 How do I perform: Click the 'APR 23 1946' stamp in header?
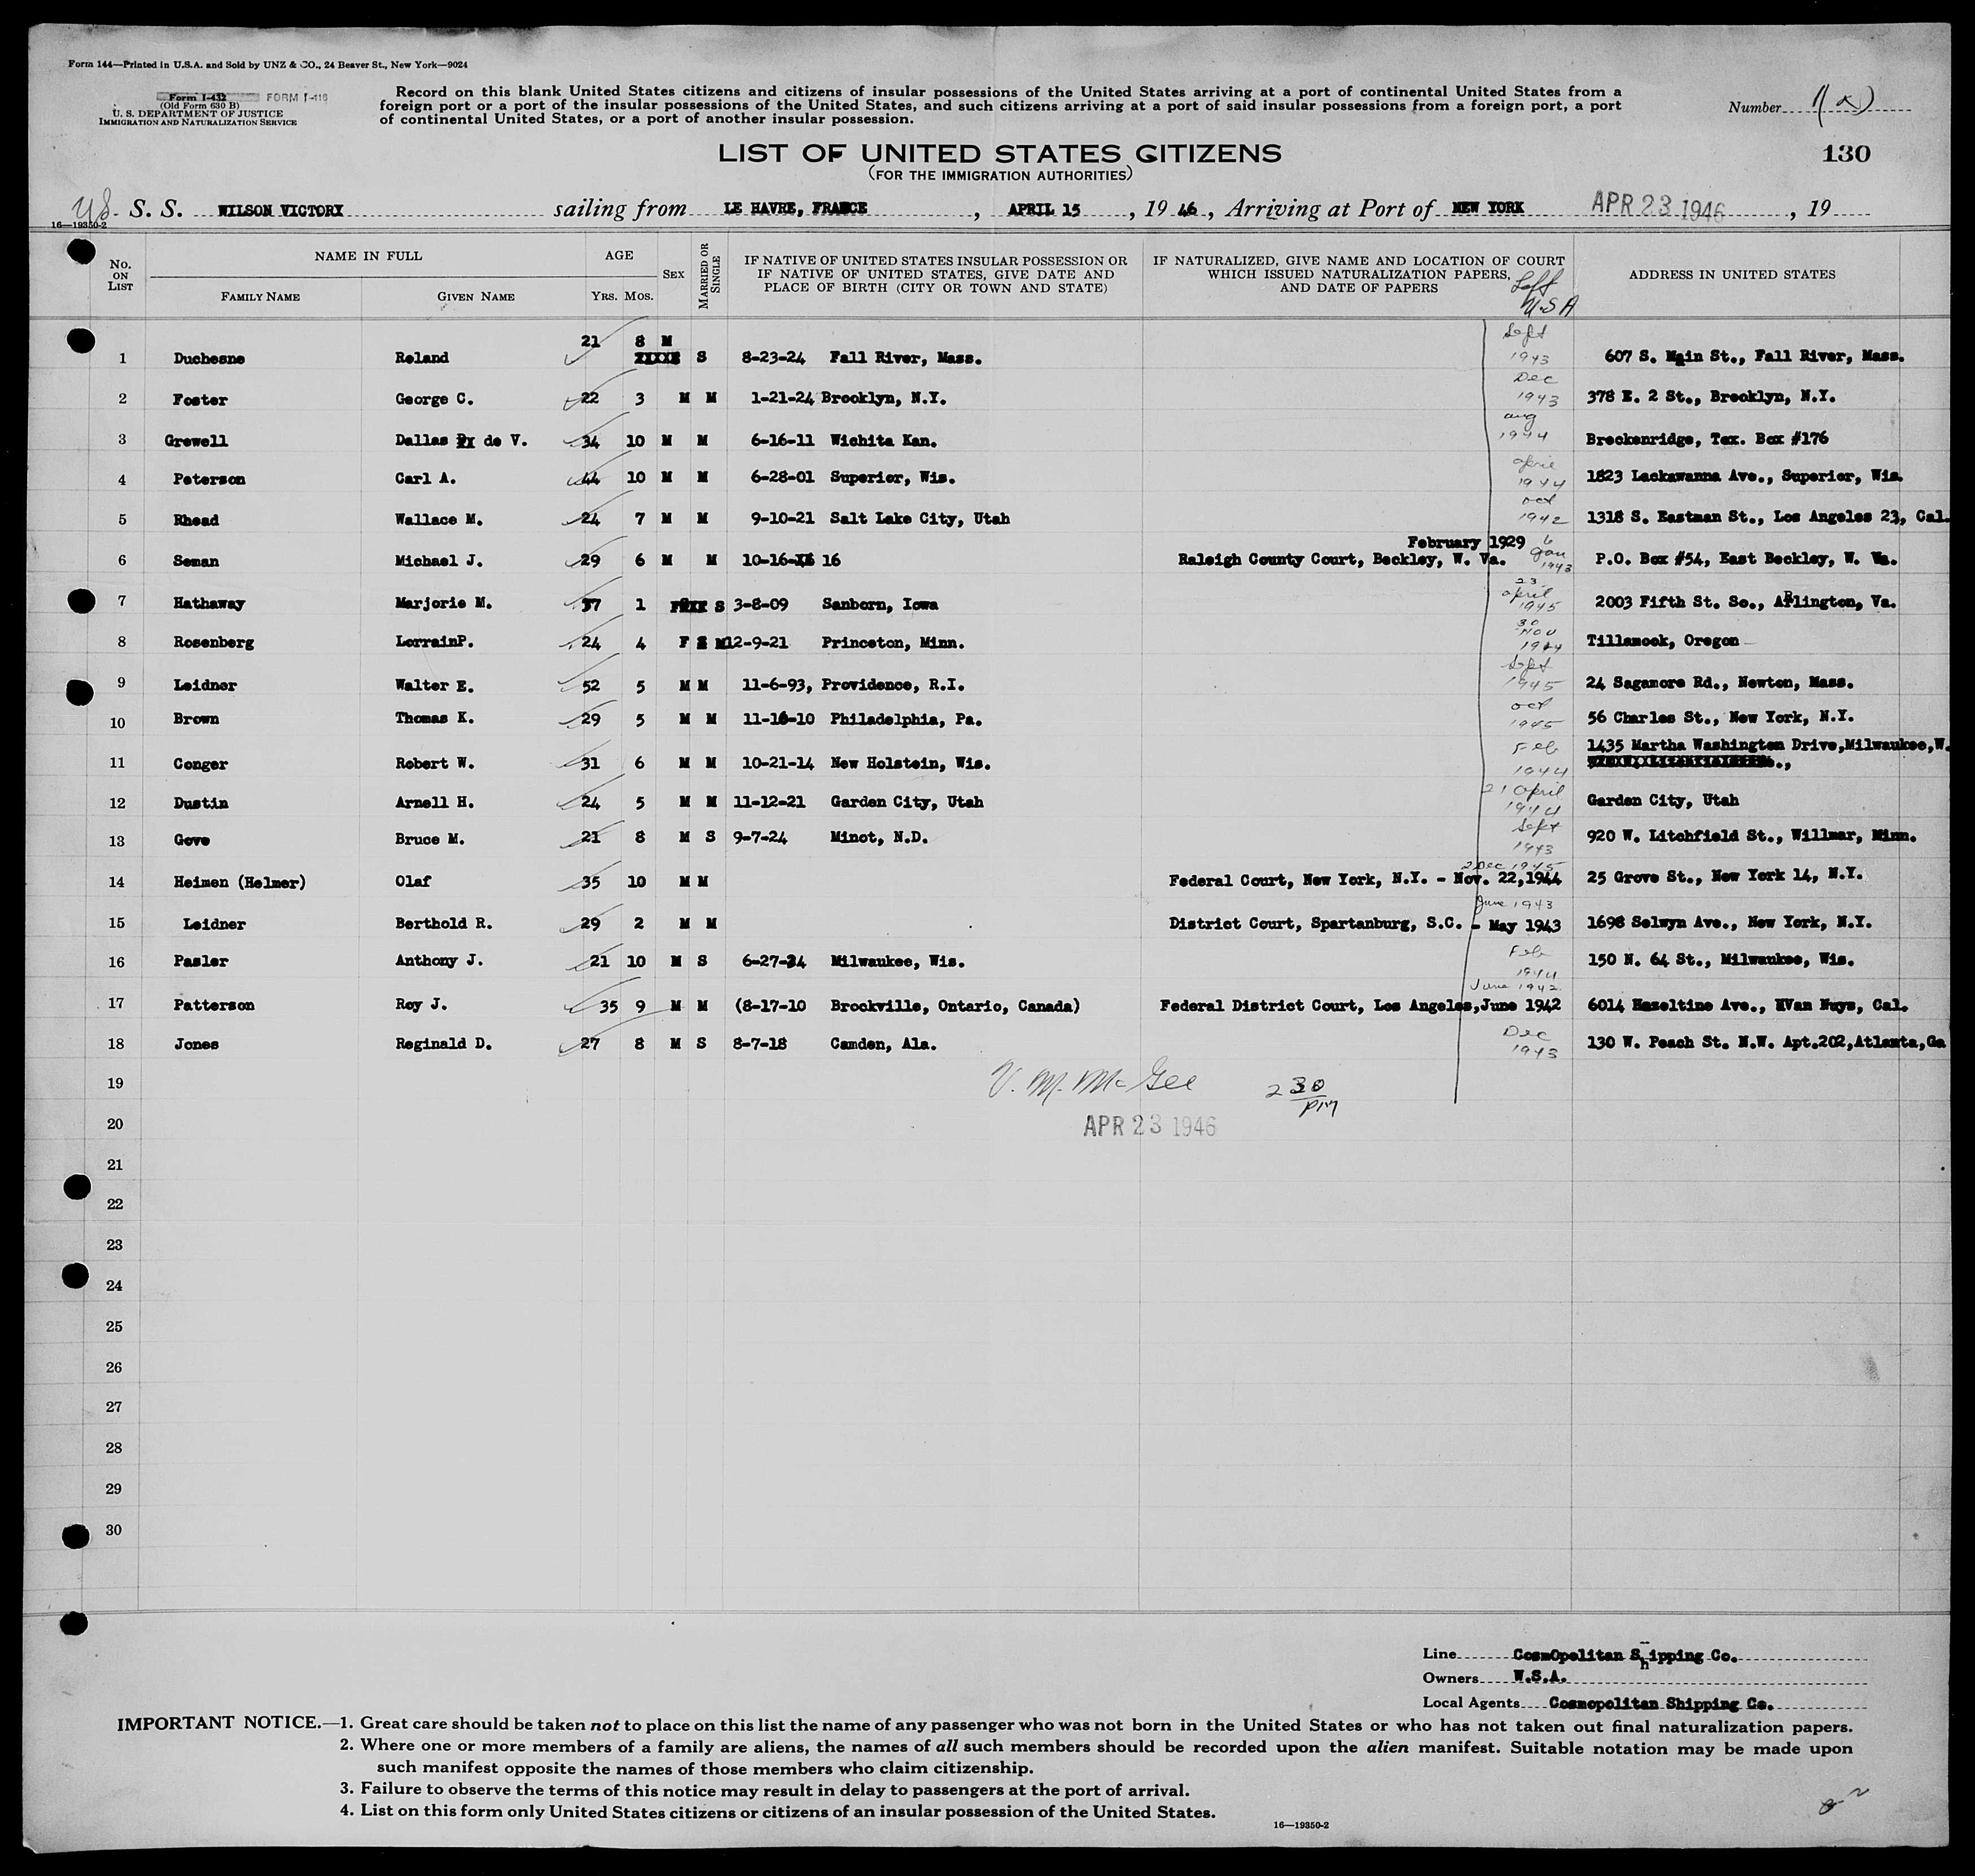pos(1659,206)
